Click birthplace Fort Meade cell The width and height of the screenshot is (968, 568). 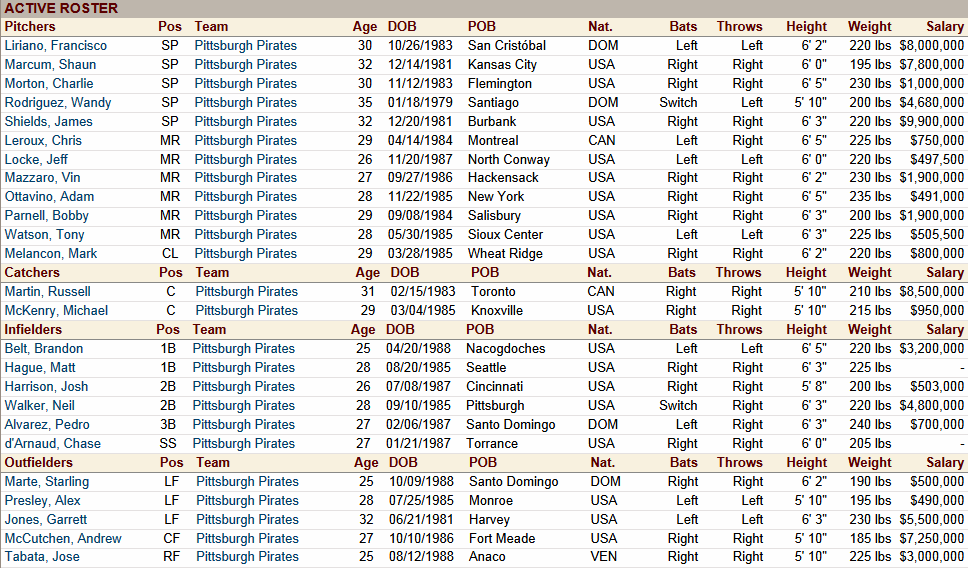502,539
